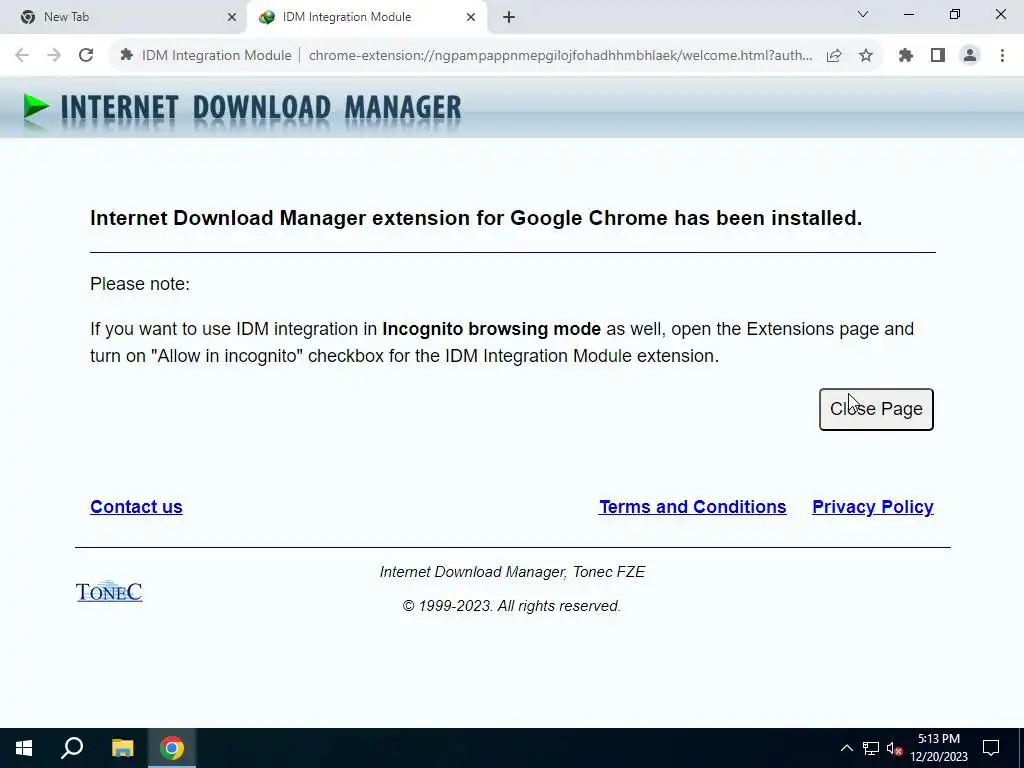
Task: Show hidden system tray icons chevron
Action: pos(846,748)
